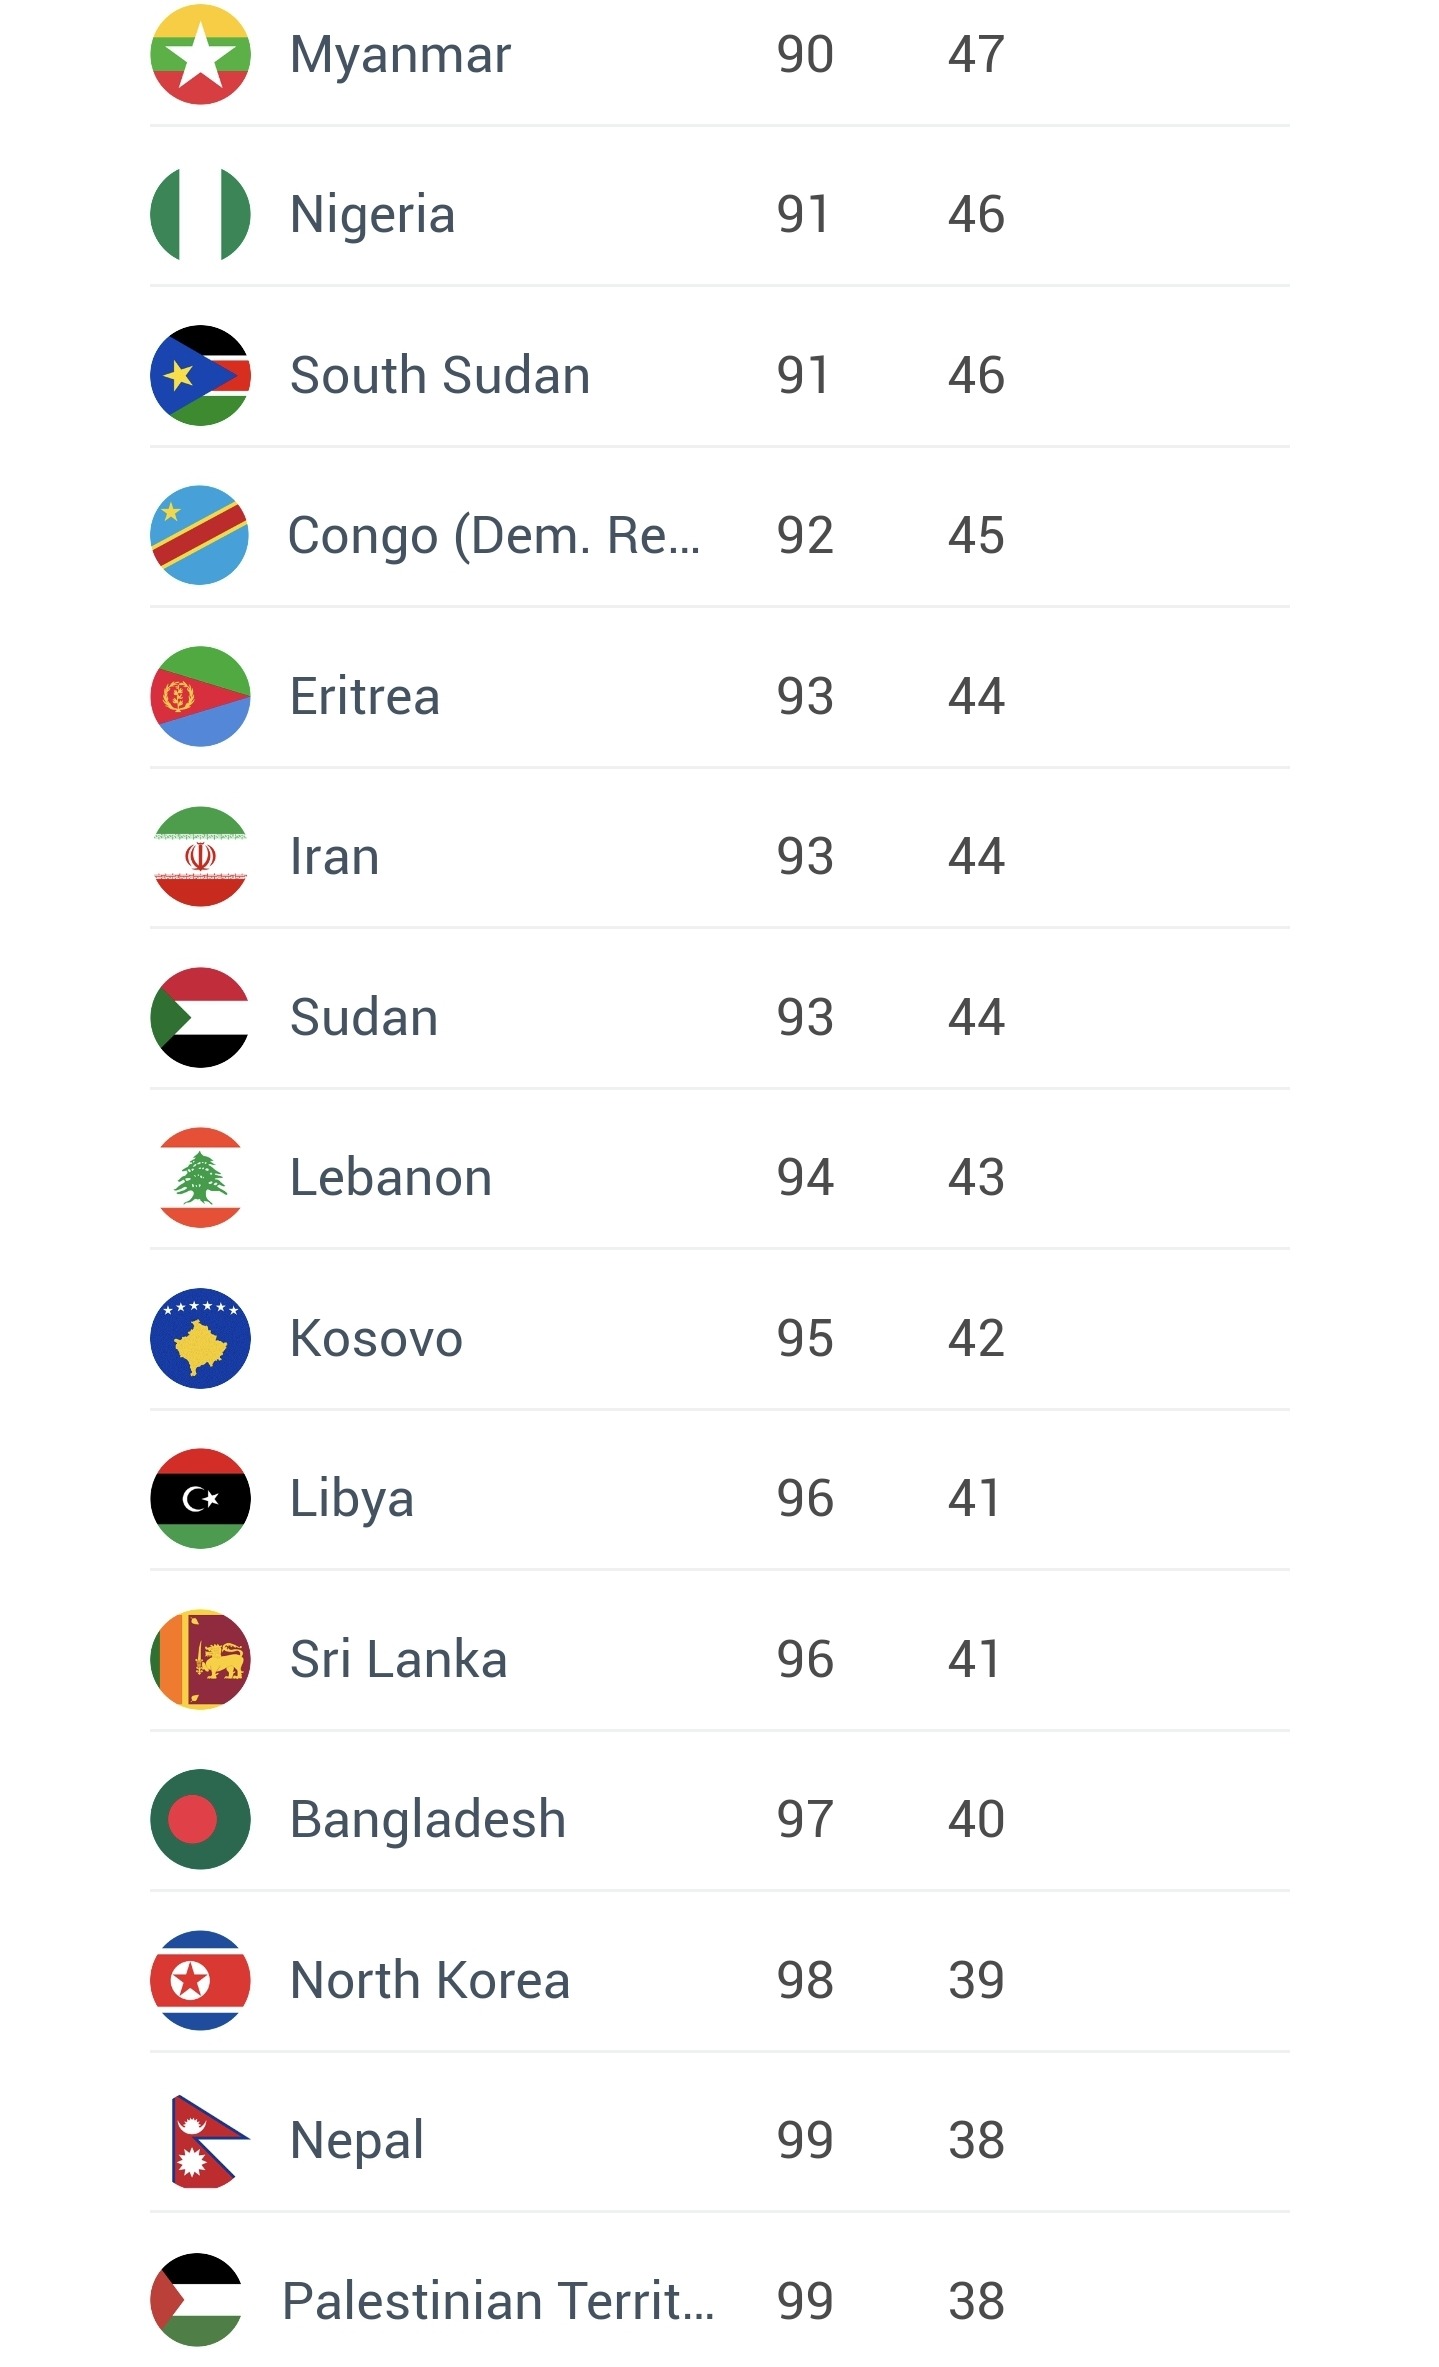
Task: Click the Sri Lanka flag icon
Action: pos(200,1659)
